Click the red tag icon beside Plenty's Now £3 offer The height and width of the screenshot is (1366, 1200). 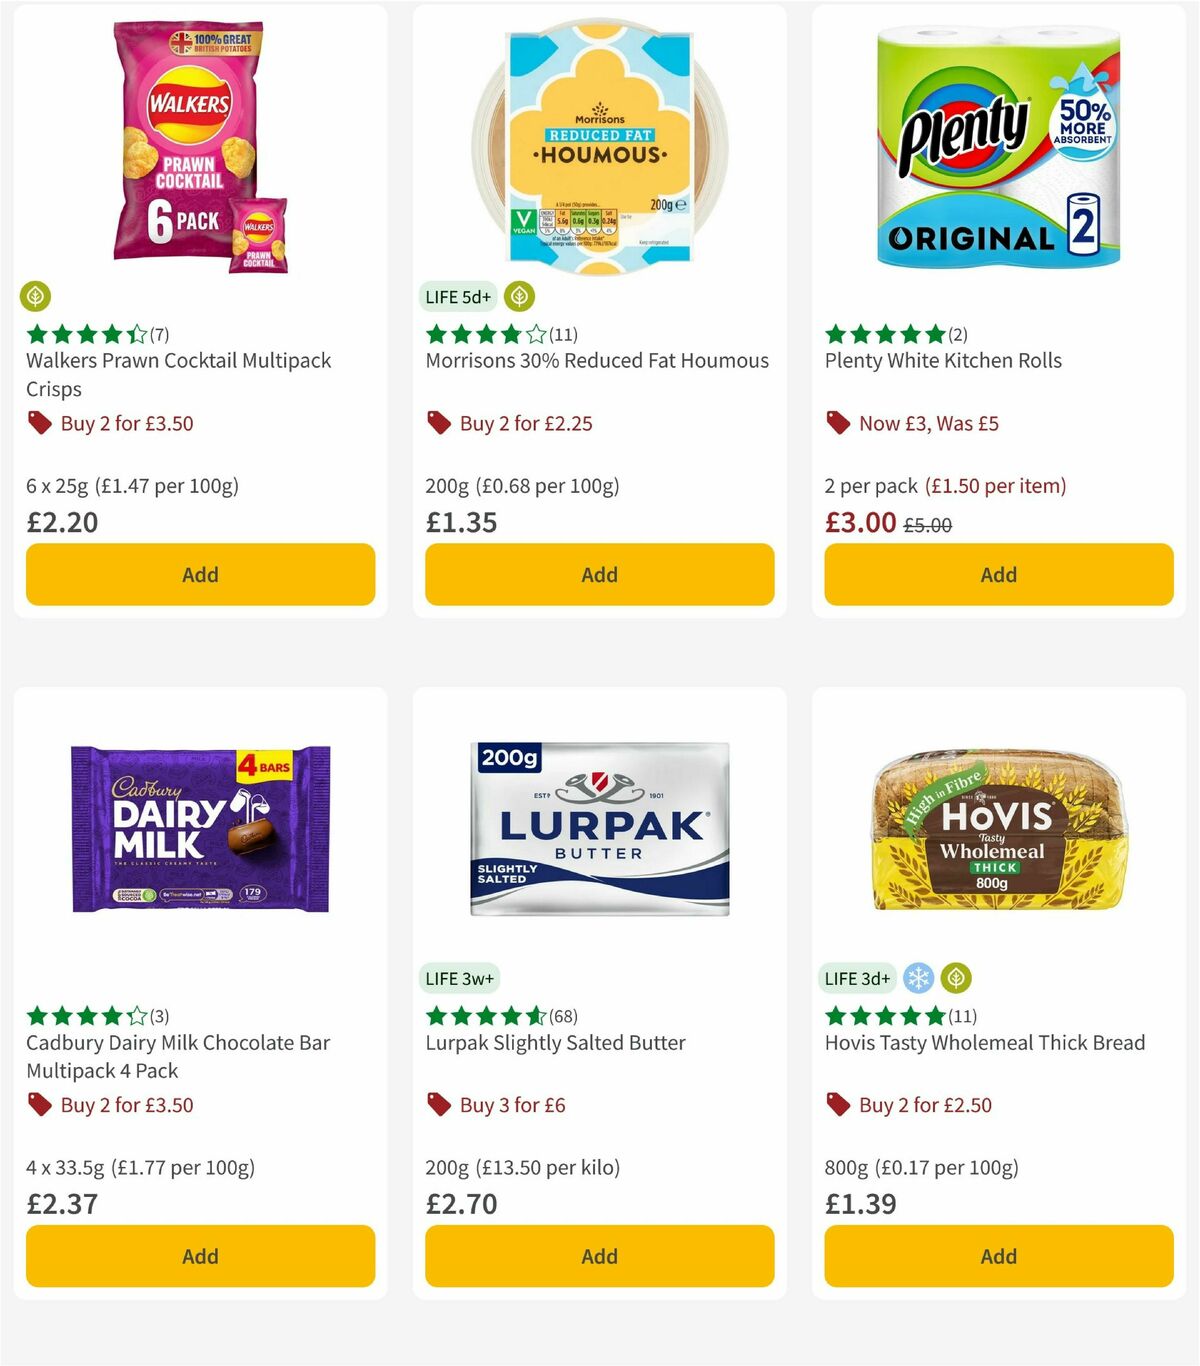click(x=838, y=423)
